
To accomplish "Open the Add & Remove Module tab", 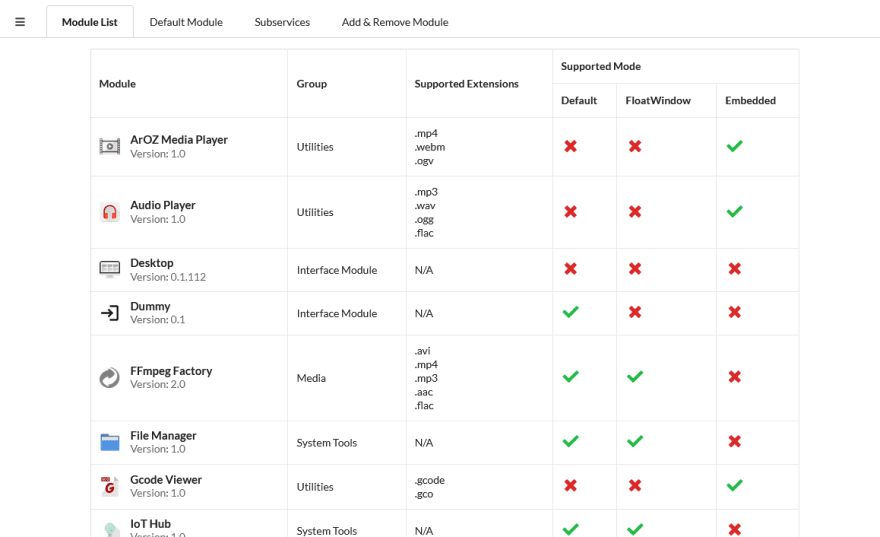I will pyautogui.click(x=395, y=22).
